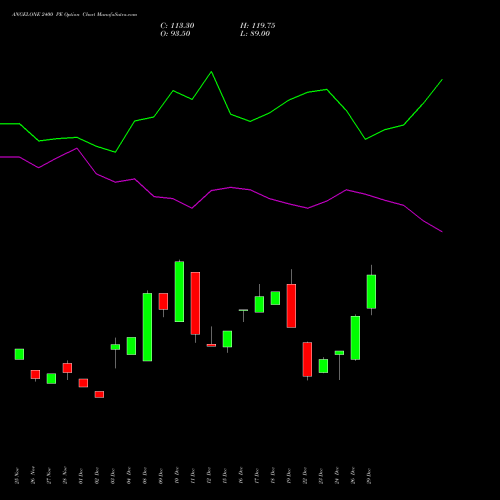Image resolution: width=500 pixels, height=500 pixels.
Task: Click the 19 Dec date label
Action: (x=289, y=476)
